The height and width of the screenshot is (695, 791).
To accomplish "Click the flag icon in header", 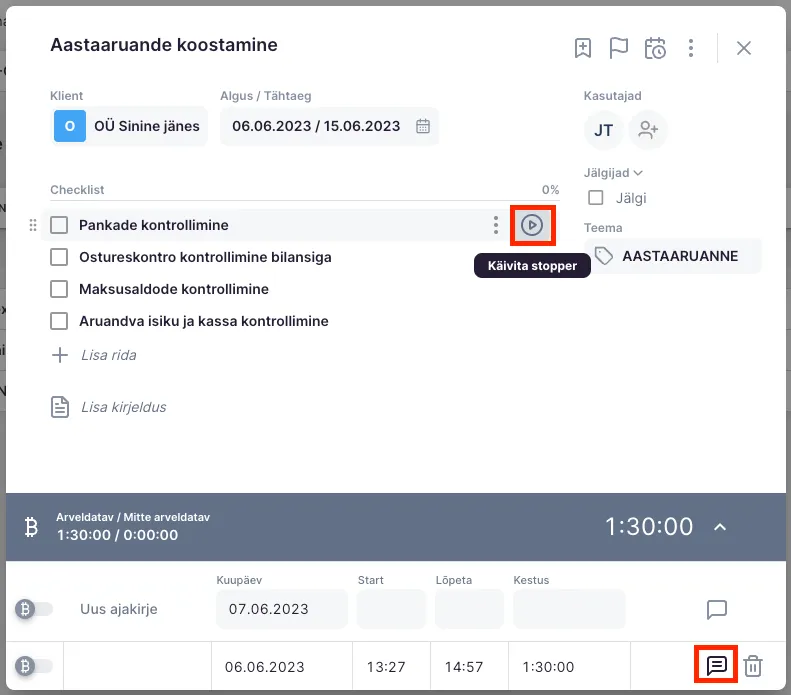I will click(x=619, y=47).
